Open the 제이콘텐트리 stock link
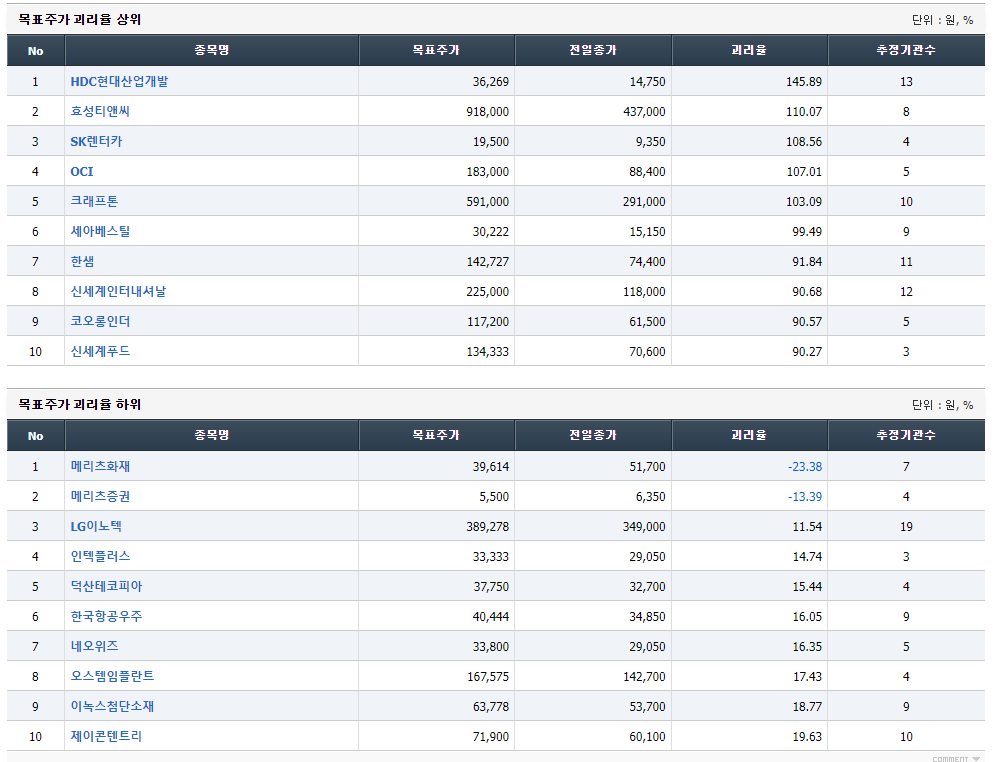Viewport: 995px width, 762px height. point(106,736)
